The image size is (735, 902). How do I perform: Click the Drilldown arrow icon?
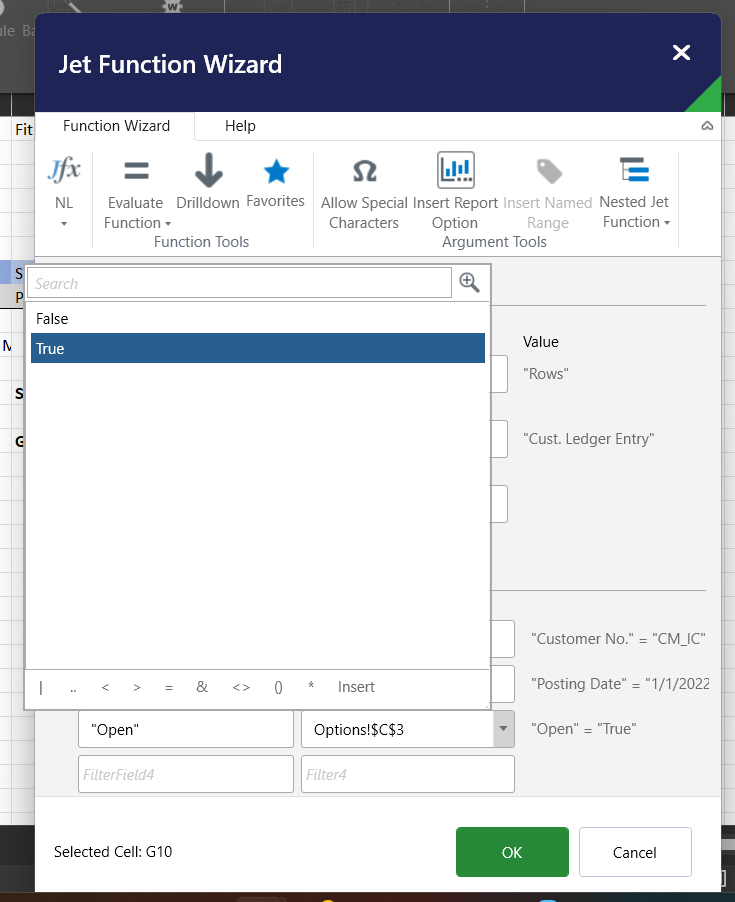[x=208, y=170]
